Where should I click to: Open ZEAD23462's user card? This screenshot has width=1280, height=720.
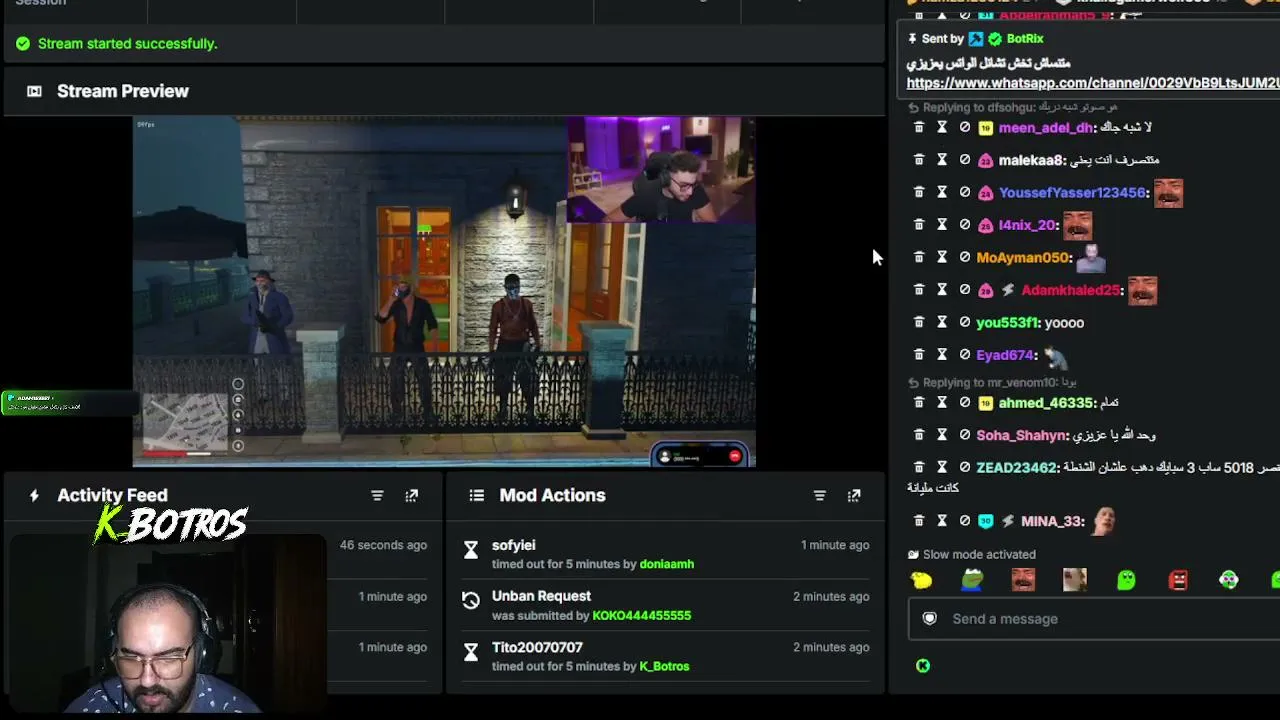[x=1016, y=467]
